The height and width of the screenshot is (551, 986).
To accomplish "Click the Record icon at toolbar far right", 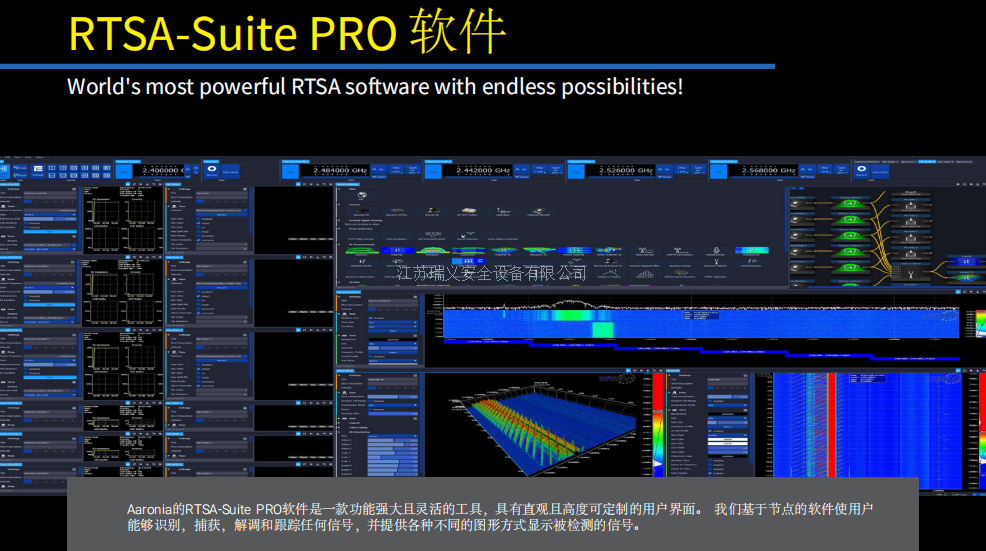I will point(862,171).
